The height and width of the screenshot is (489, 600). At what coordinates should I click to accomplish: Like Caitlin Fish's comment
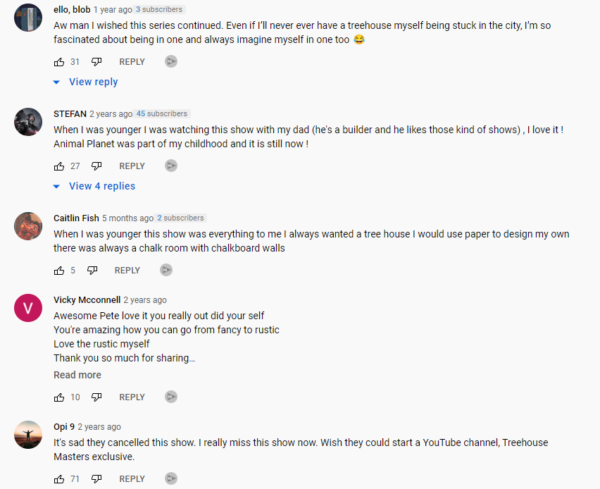pyautogui.click(x=59, y=270)
